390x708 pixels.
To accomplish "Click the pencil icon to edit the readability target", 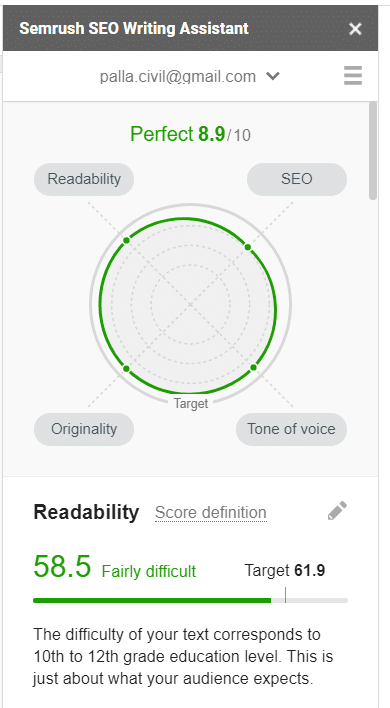I will 337,511.
